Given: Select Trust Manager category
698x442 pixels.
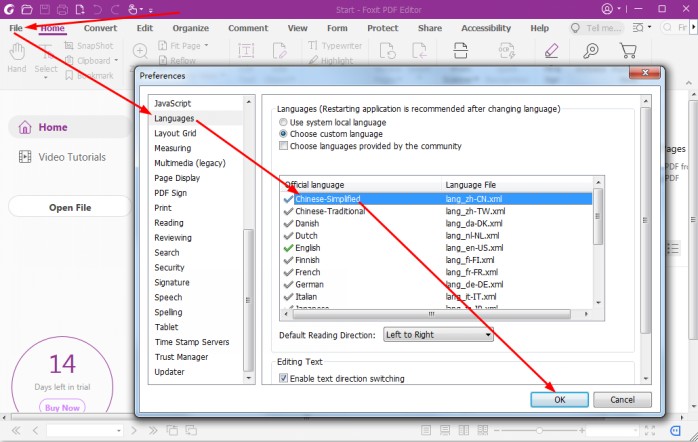Looking at the screenshot, I should (x=181, y=357).
